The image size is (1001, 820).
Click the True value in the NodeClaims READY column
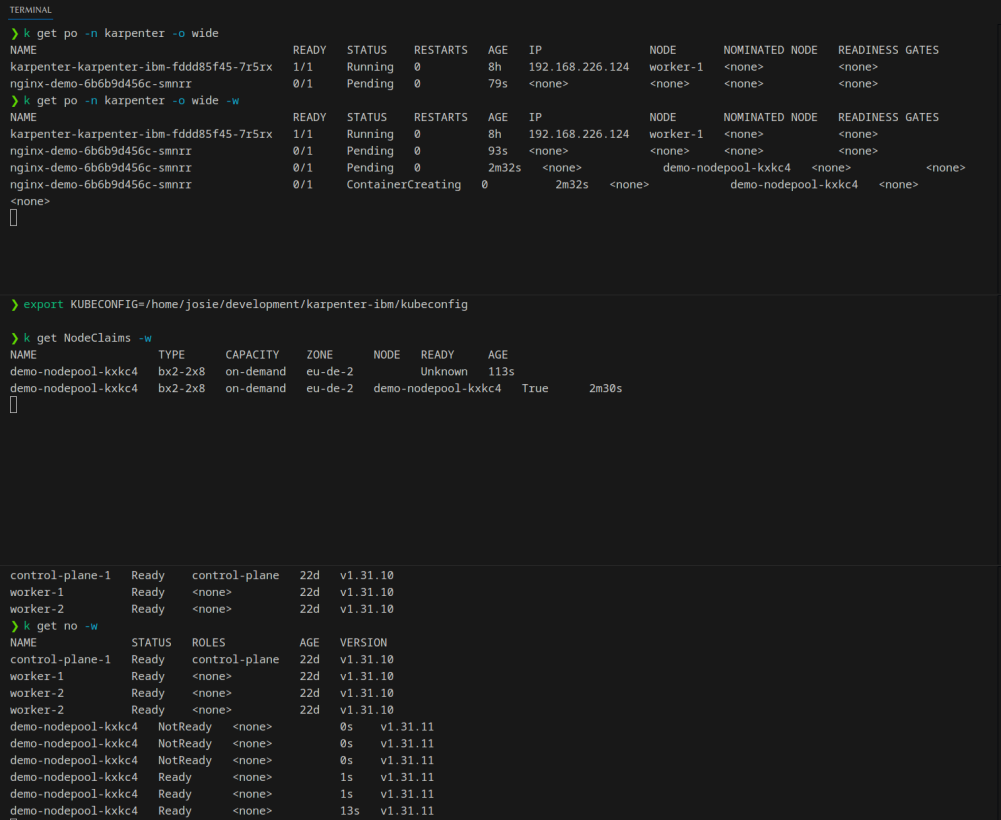tap(534, 388)
